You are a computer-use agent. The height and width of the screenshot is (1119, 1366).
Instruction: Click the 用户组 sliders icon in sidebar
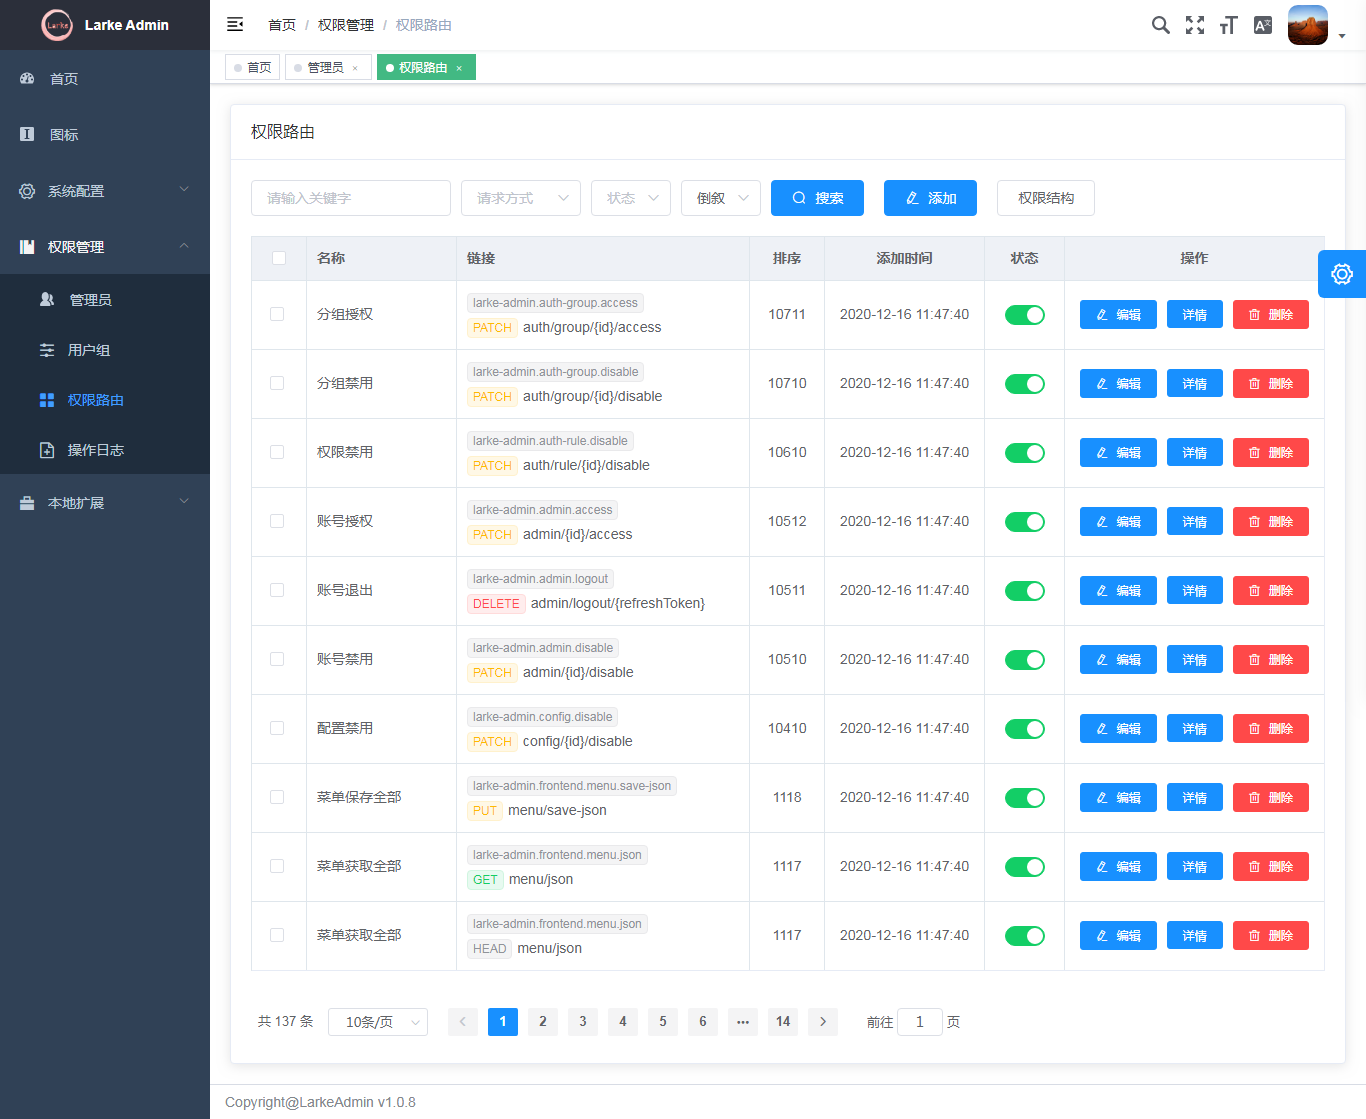pyautogui.click(x=47, y=350)
